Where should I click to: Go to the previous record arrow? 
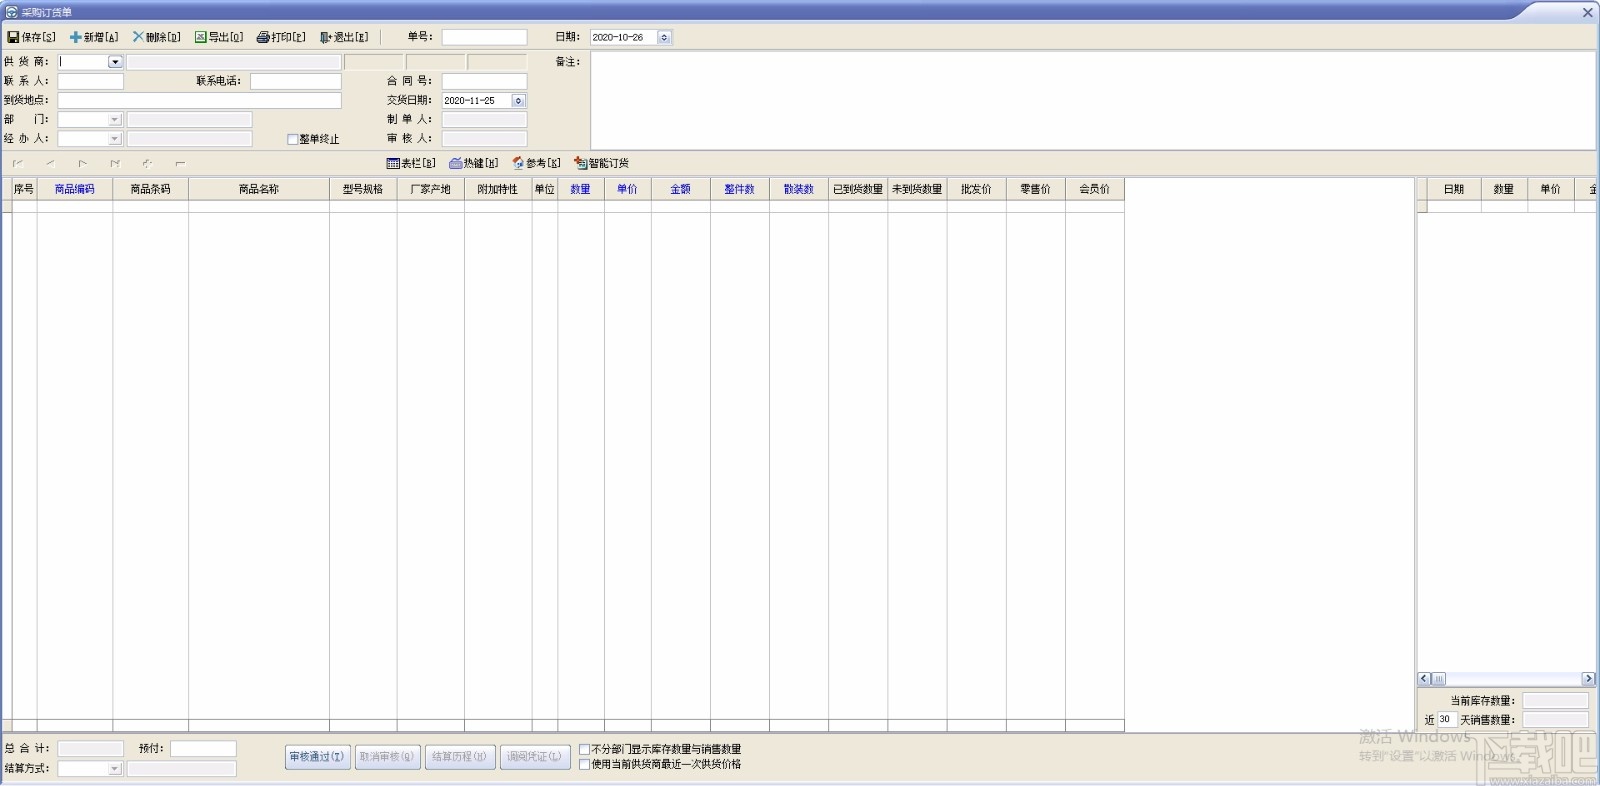pyautogui.click(x=50, y=163)
